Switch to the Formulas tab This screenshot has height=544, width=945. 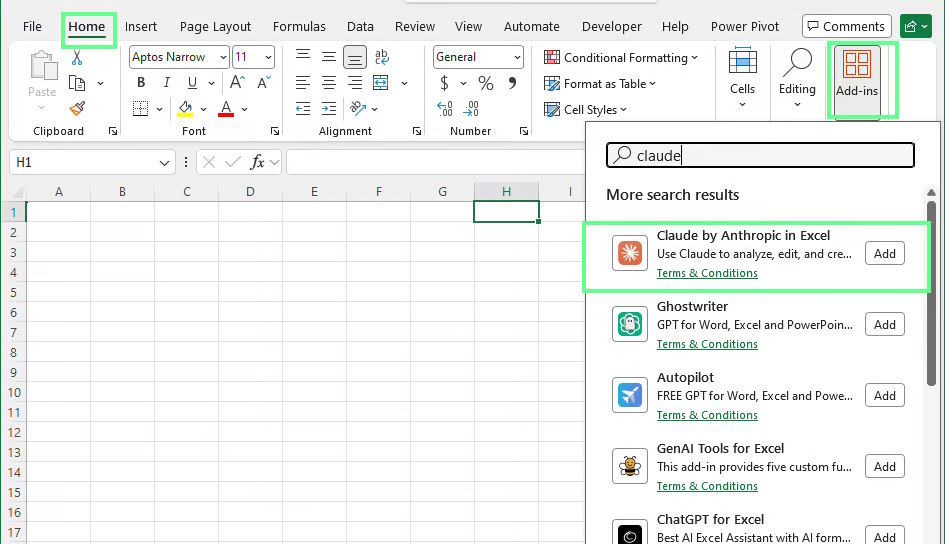299,27
